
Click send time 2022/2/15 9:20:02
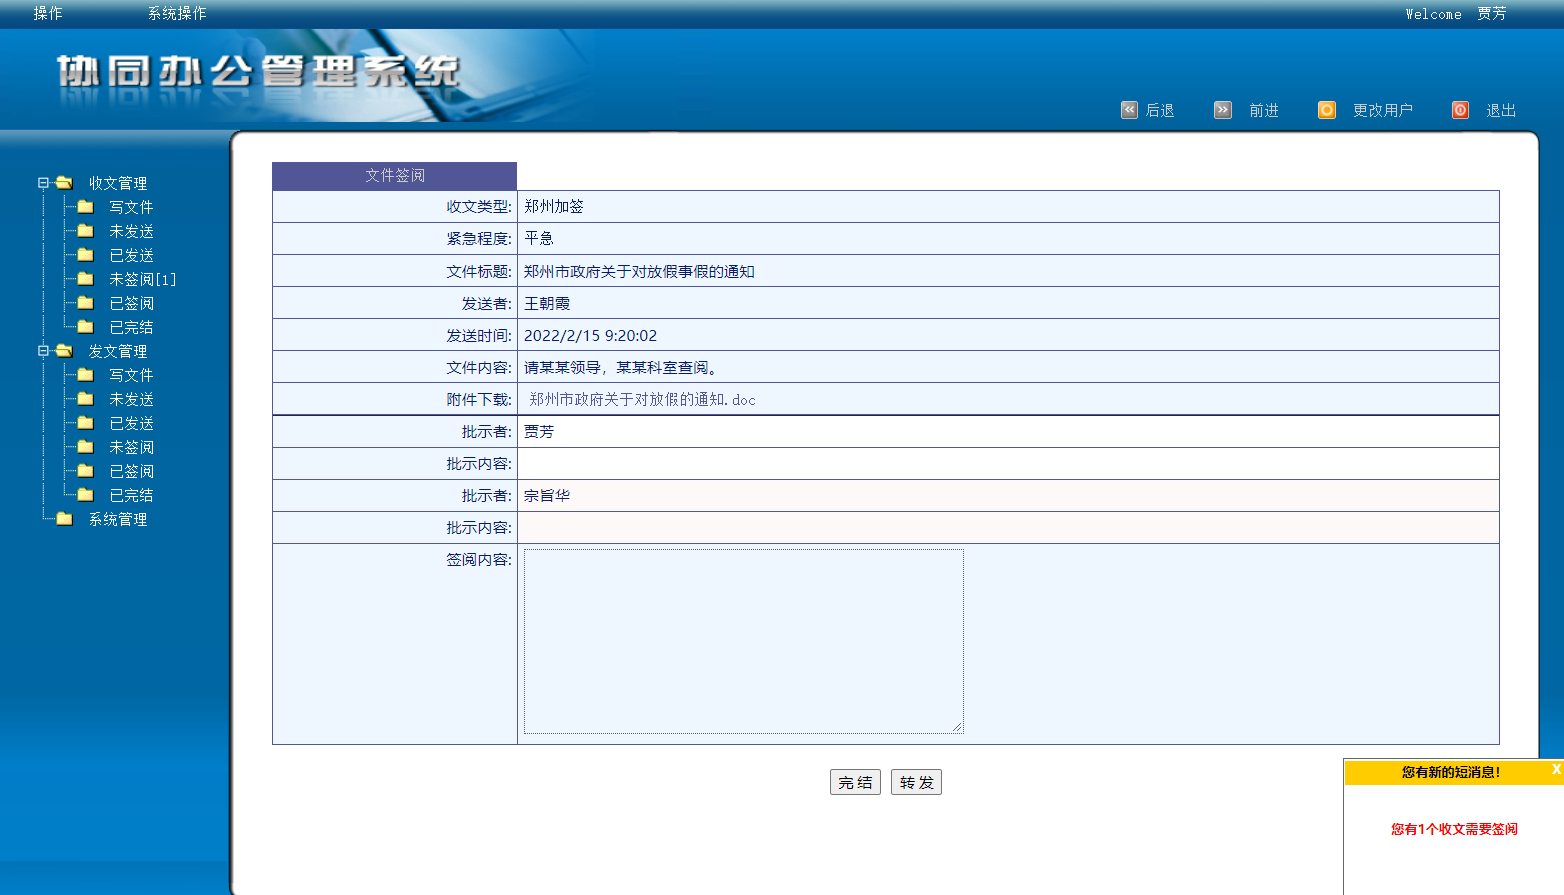point(590,335)
